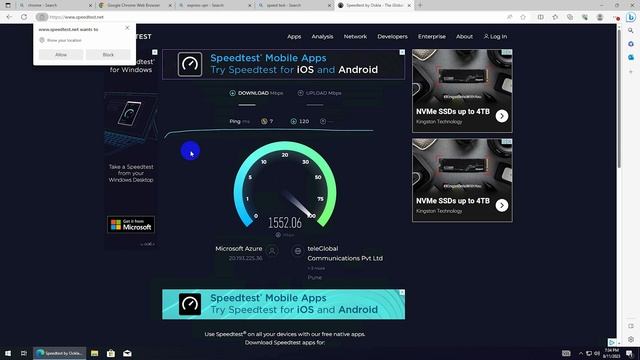The height and width of the screenshot is (360, 640).
Task: Click the site location permission icon in address bar
Action: point(42,17)
